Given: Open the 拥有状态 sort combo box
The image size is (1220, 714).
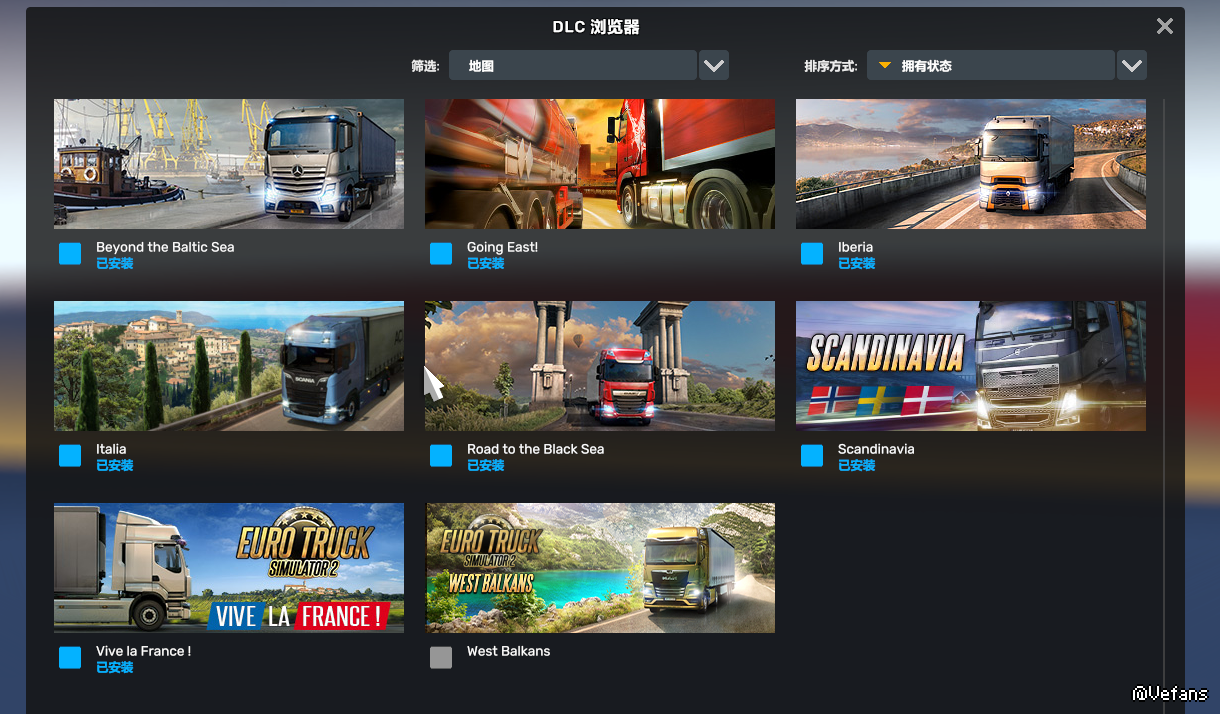Looking at the screenshot, I should click(x=991, y=65).
